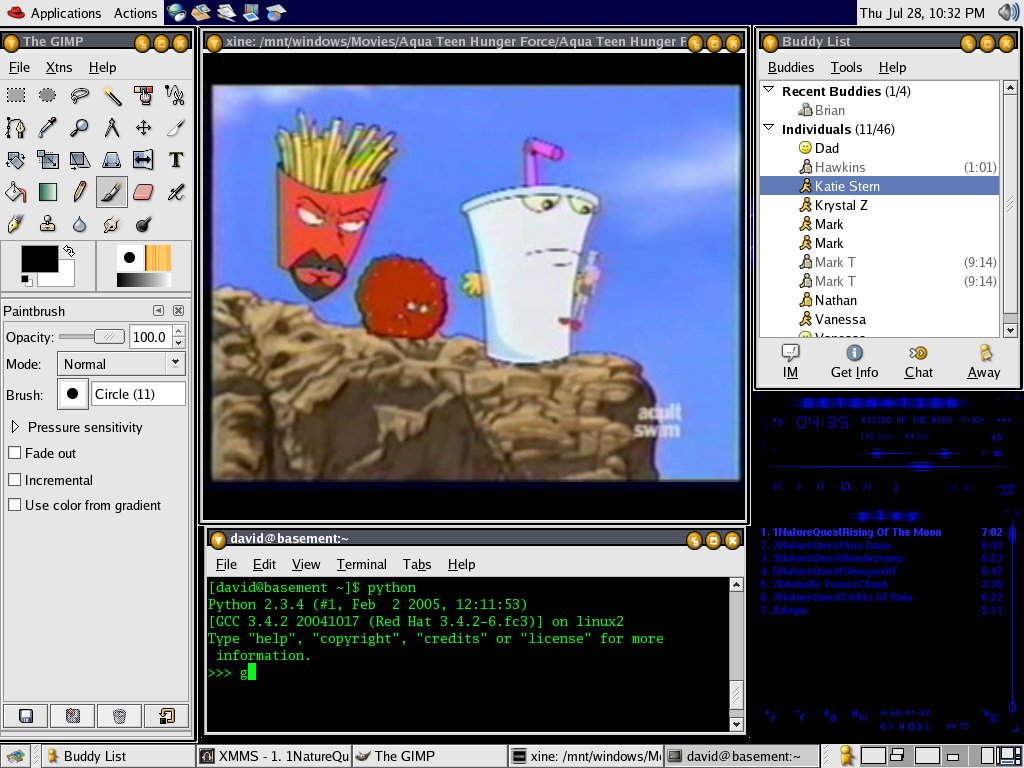Open the black foreground color swatch
Viewport: 1024px width, 768px height.
coord(40,259)
